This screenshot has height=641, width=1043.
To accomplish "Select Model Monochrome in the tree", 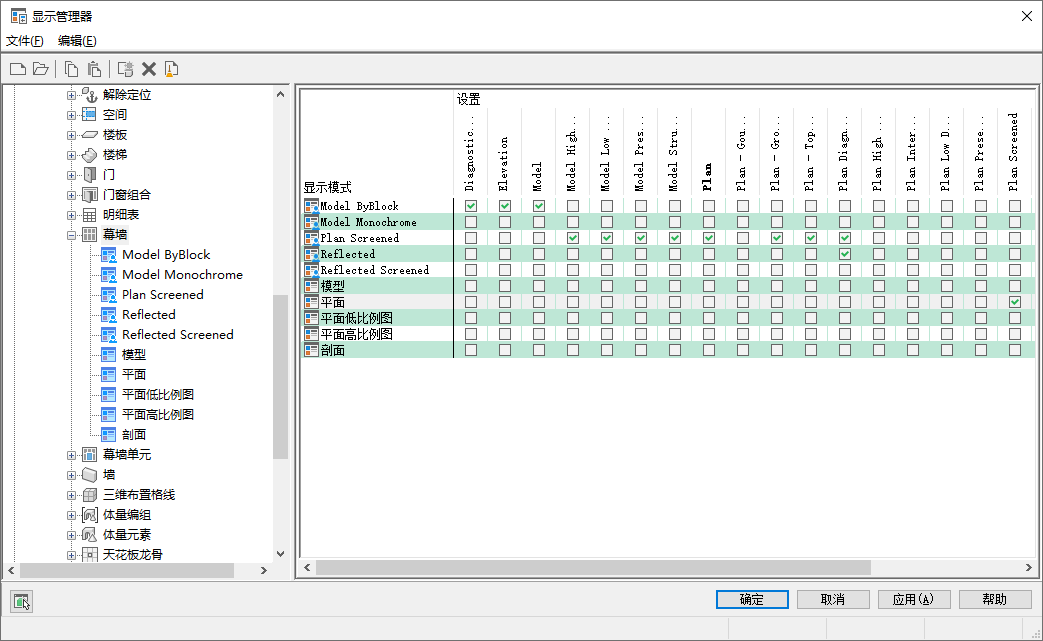I will (x=182, y=275).
